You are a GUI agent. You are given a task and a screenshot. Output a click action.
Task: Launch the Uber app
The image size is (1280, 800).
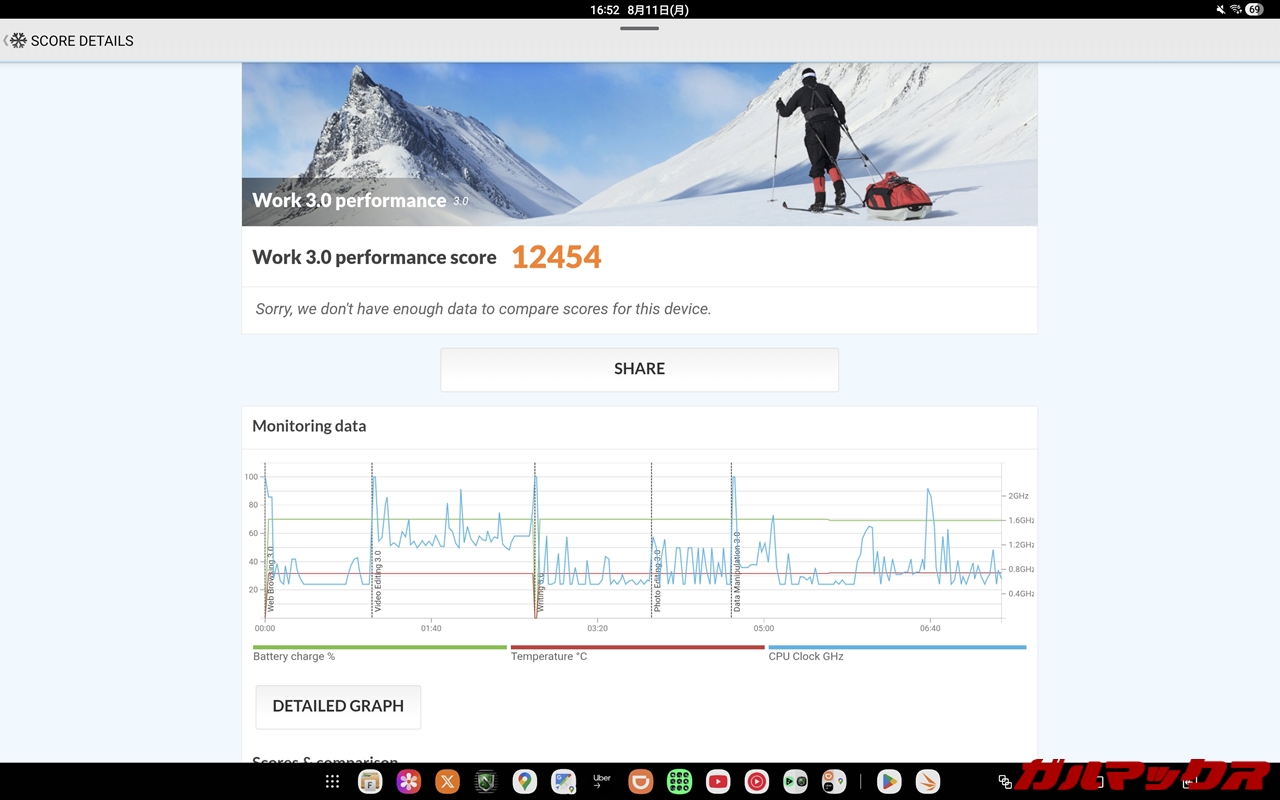(601, 782)
